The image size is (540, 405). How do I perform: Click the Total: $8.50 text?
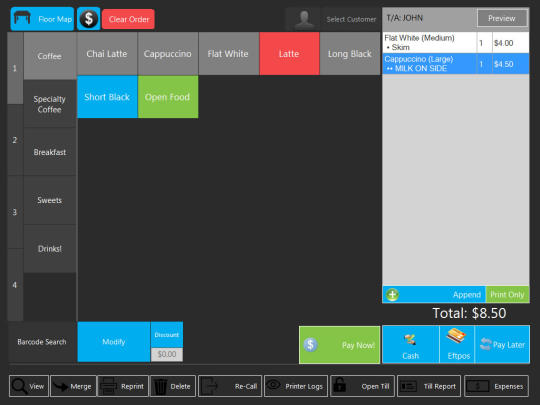469,313
